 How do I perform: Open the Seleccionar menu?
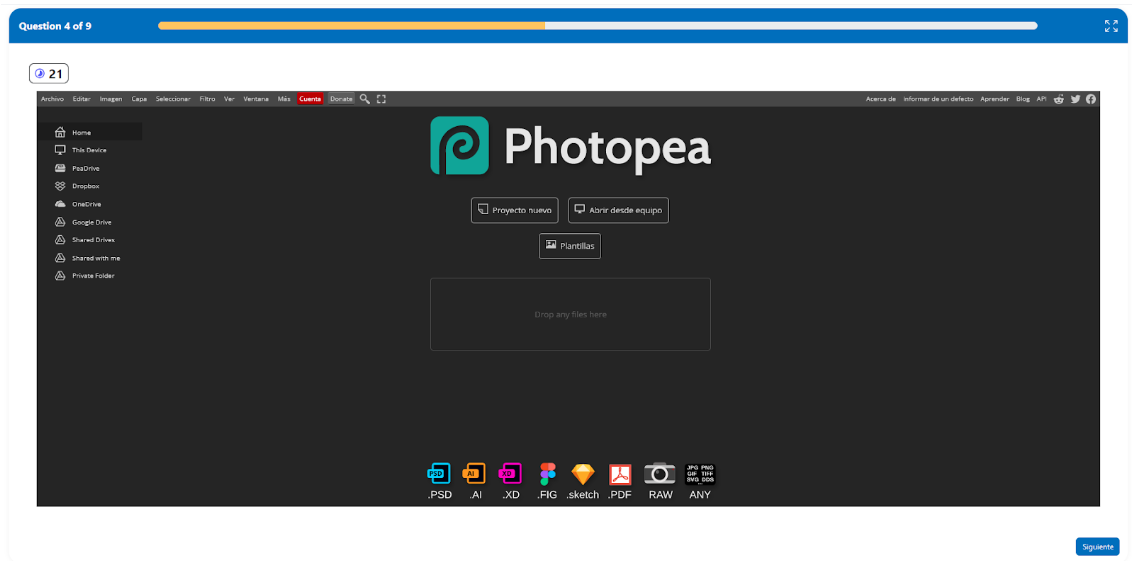coord(173,99)
